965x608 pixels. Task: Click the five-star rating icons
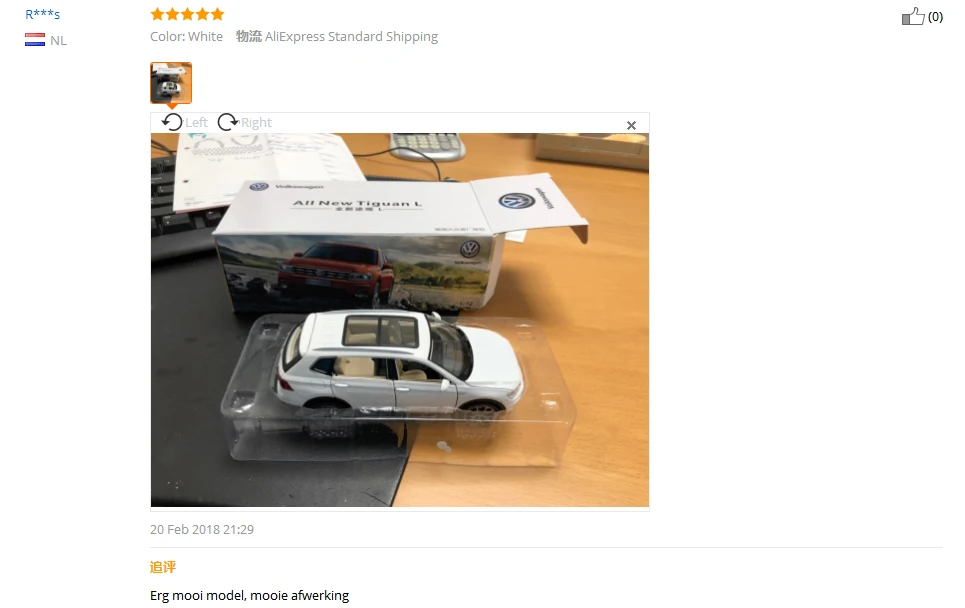(187, 14)
